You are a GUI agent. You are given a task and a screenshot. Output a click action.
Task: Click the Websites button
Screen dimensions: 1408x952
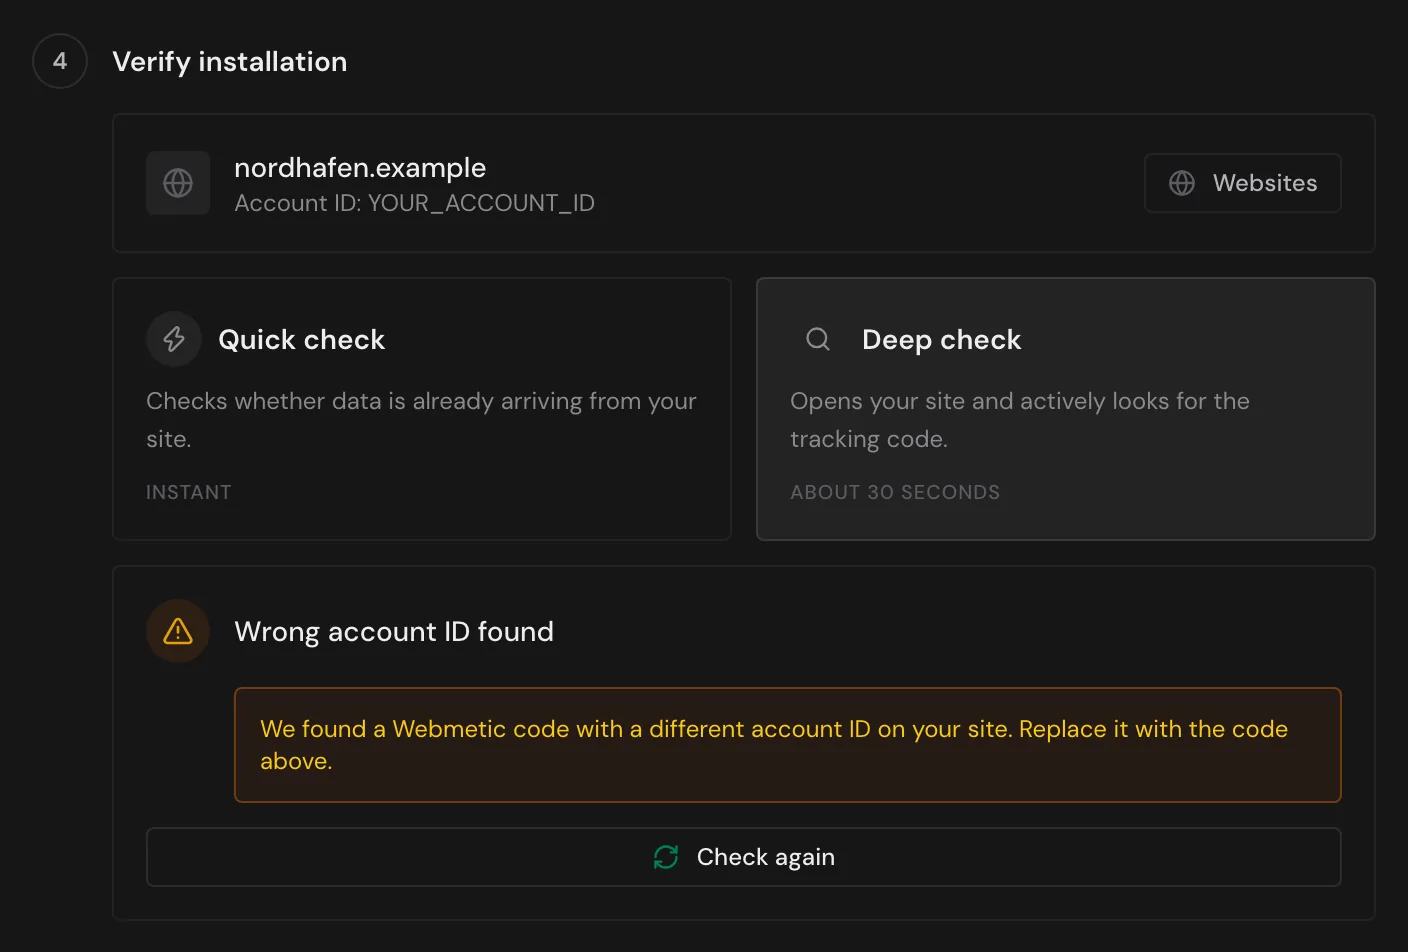[x=1242, y=183]
